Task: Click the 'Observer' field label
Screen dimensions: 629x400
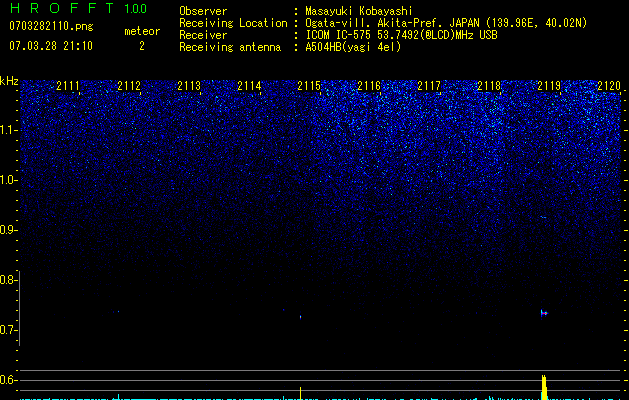Action: 203,11
